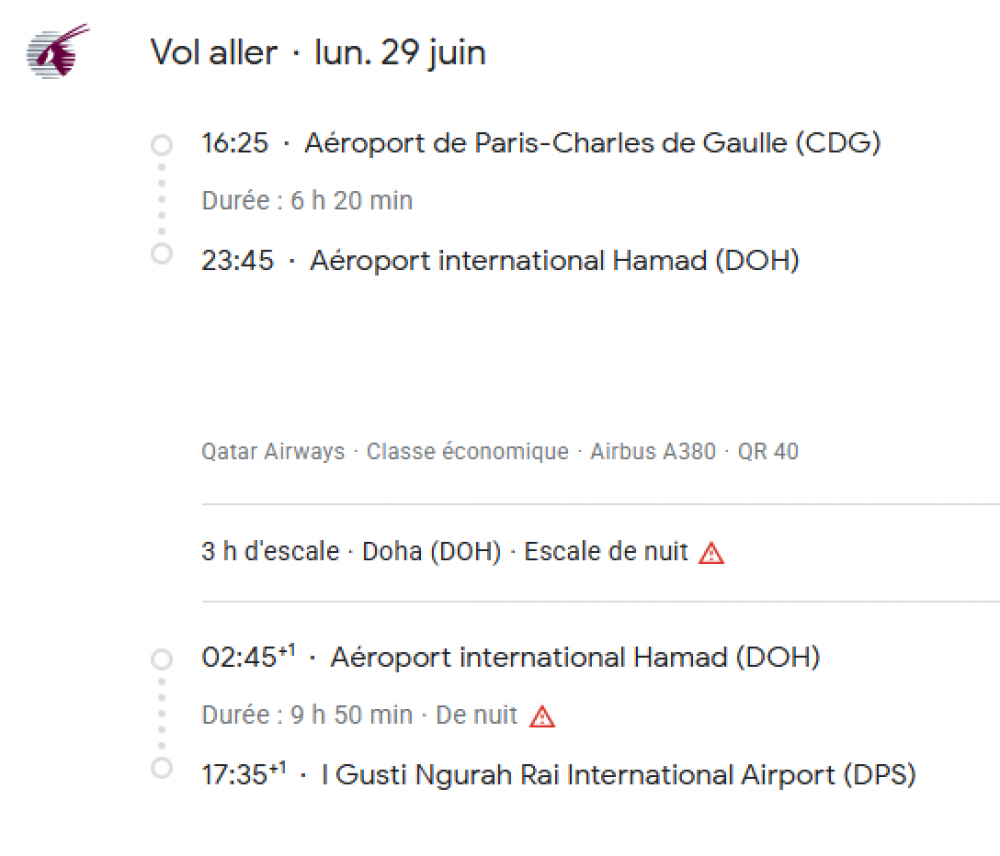Viewport: 1000px width, 856px height.
Task: Click the Airbus A380 aircraft label
Action: click(x=653, y=452)
